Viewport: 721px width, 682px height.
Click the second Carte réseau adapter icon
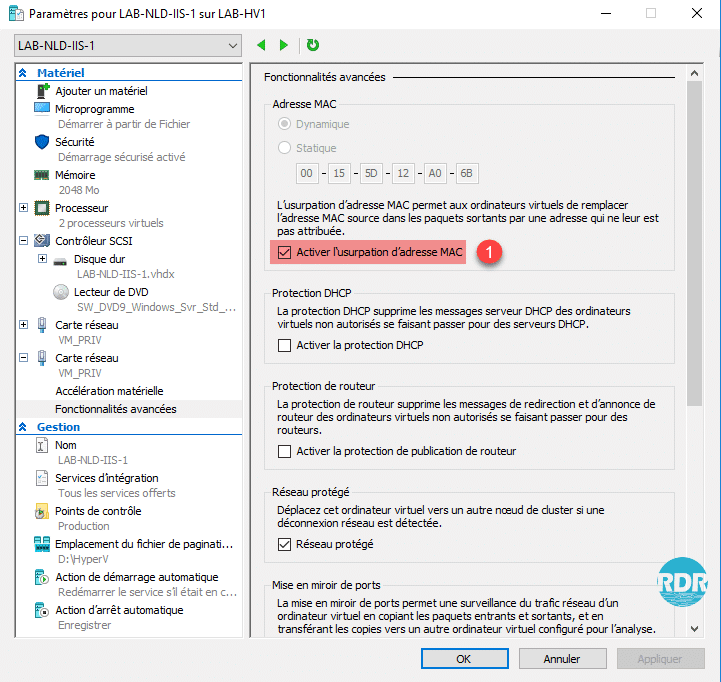coord(42,358)
